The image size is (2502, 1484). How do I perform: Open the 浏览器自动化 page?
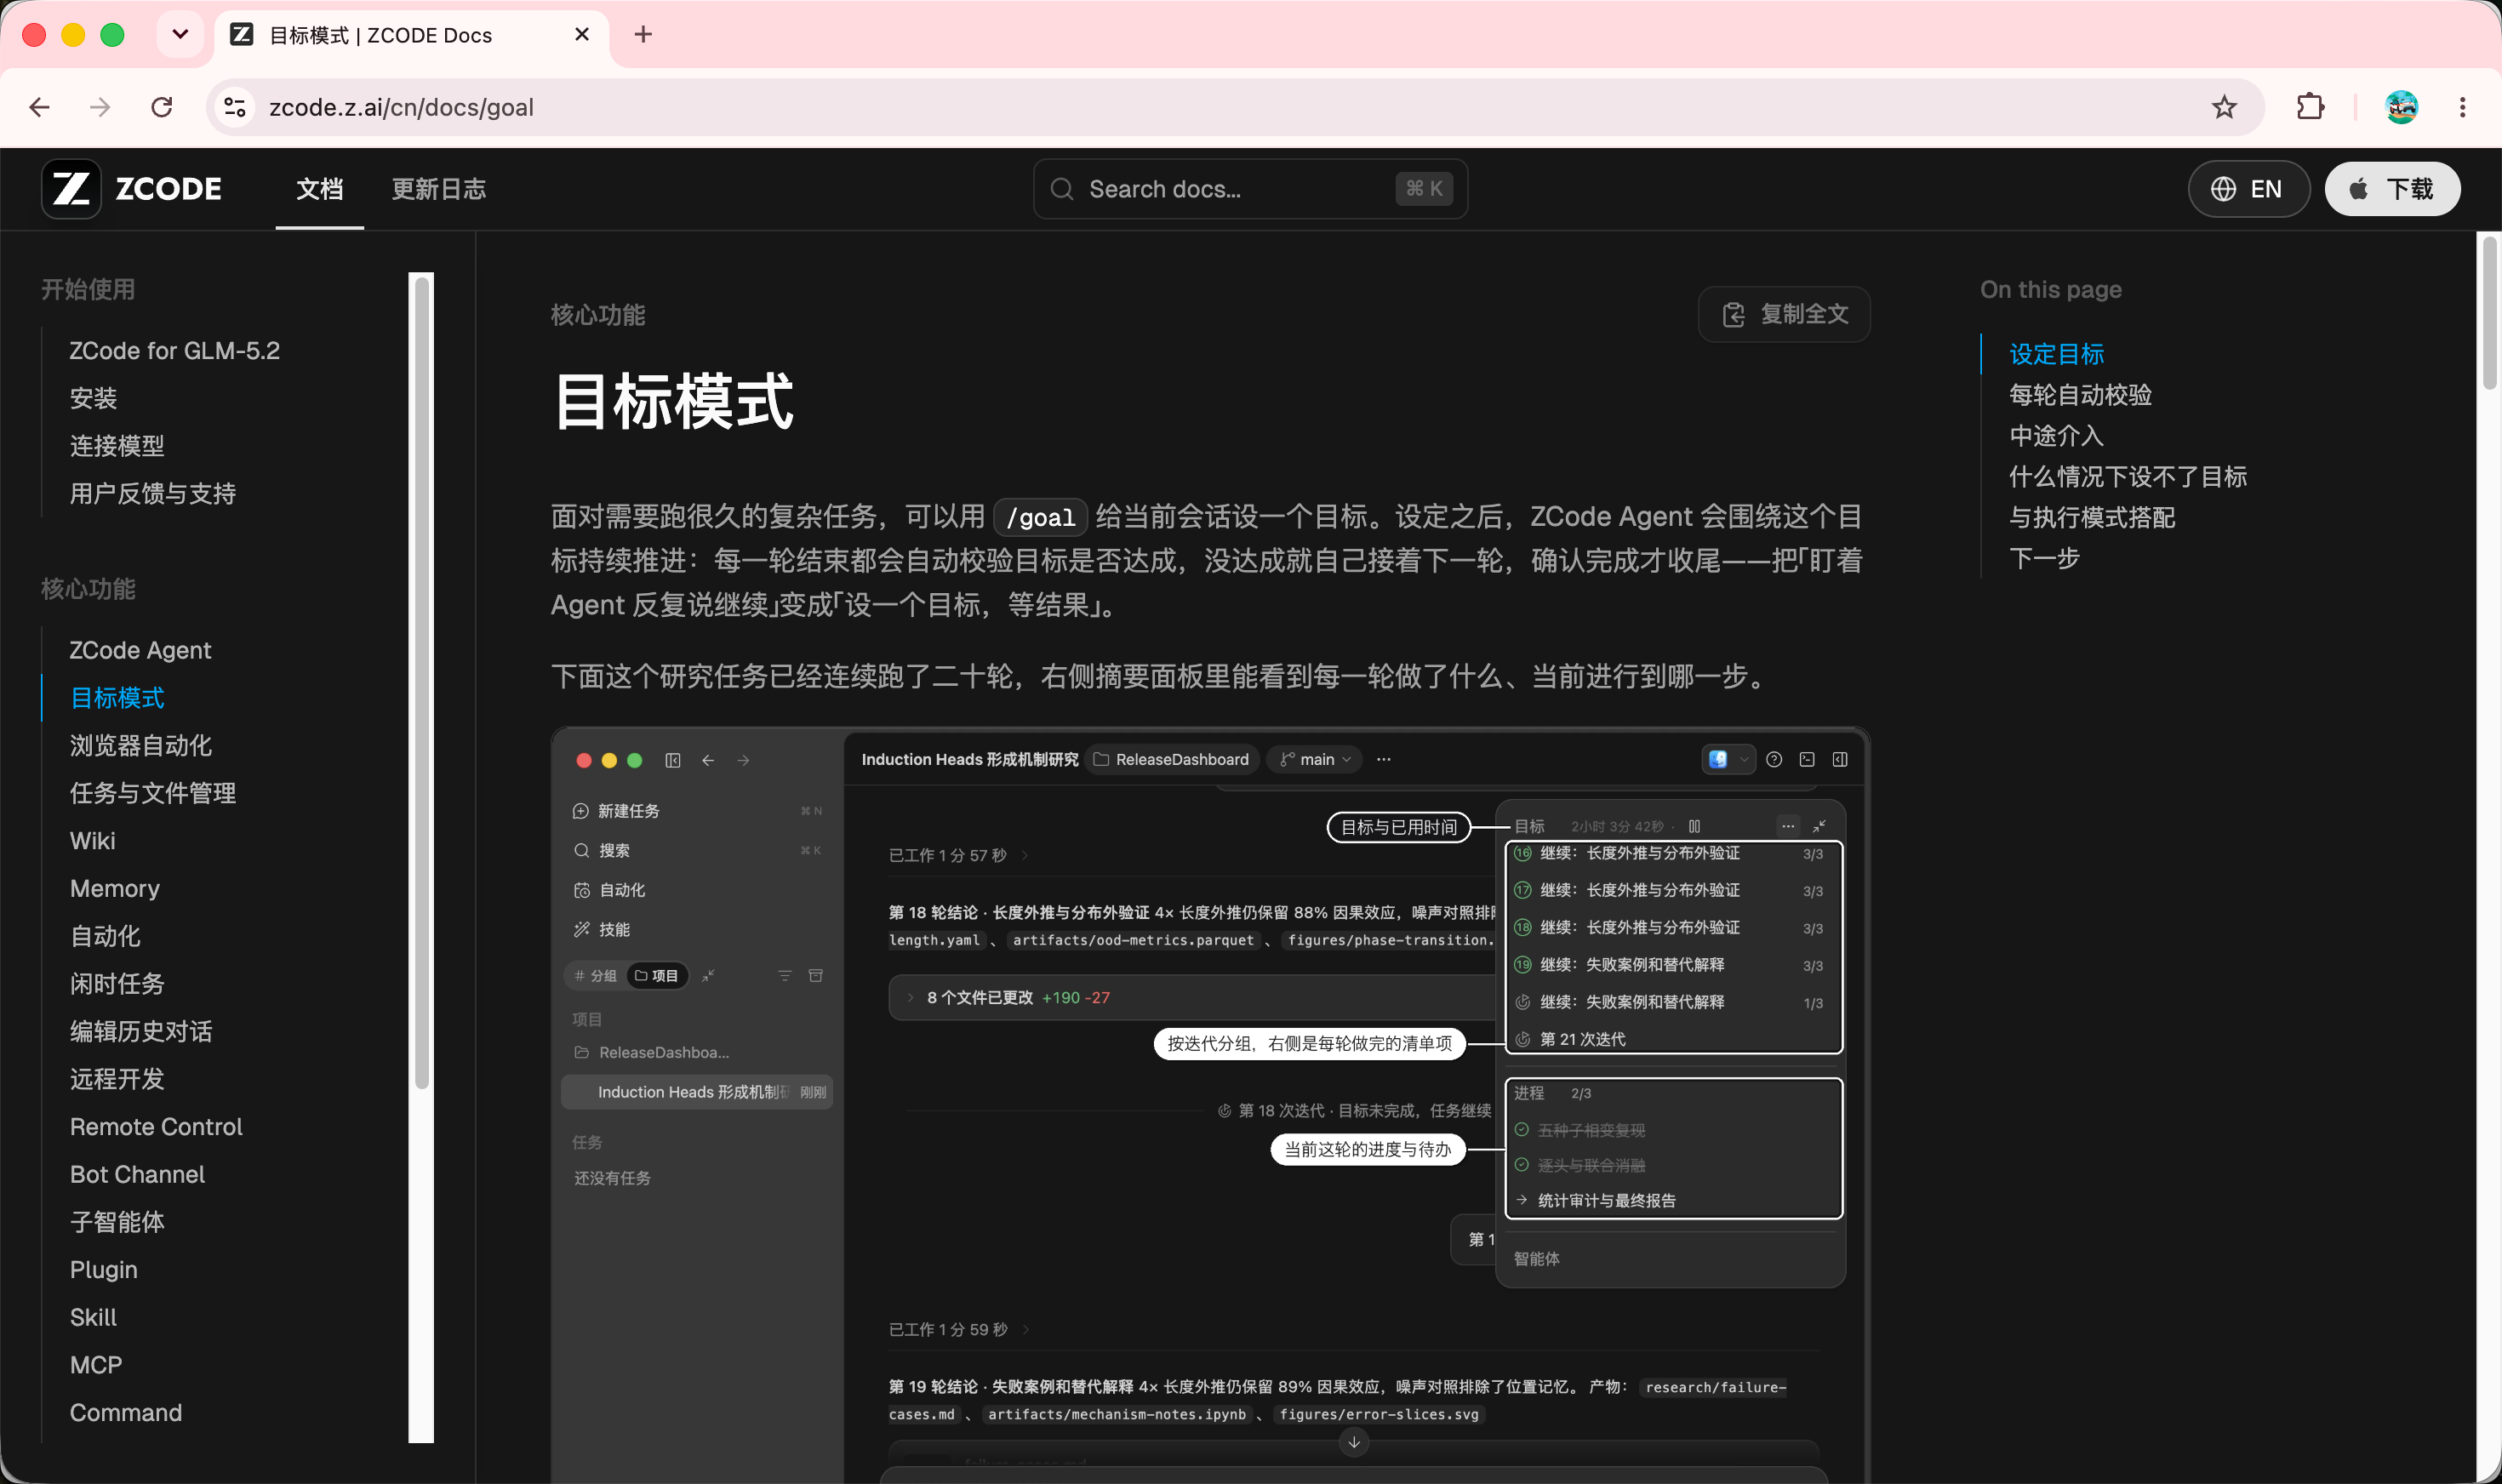141,745
